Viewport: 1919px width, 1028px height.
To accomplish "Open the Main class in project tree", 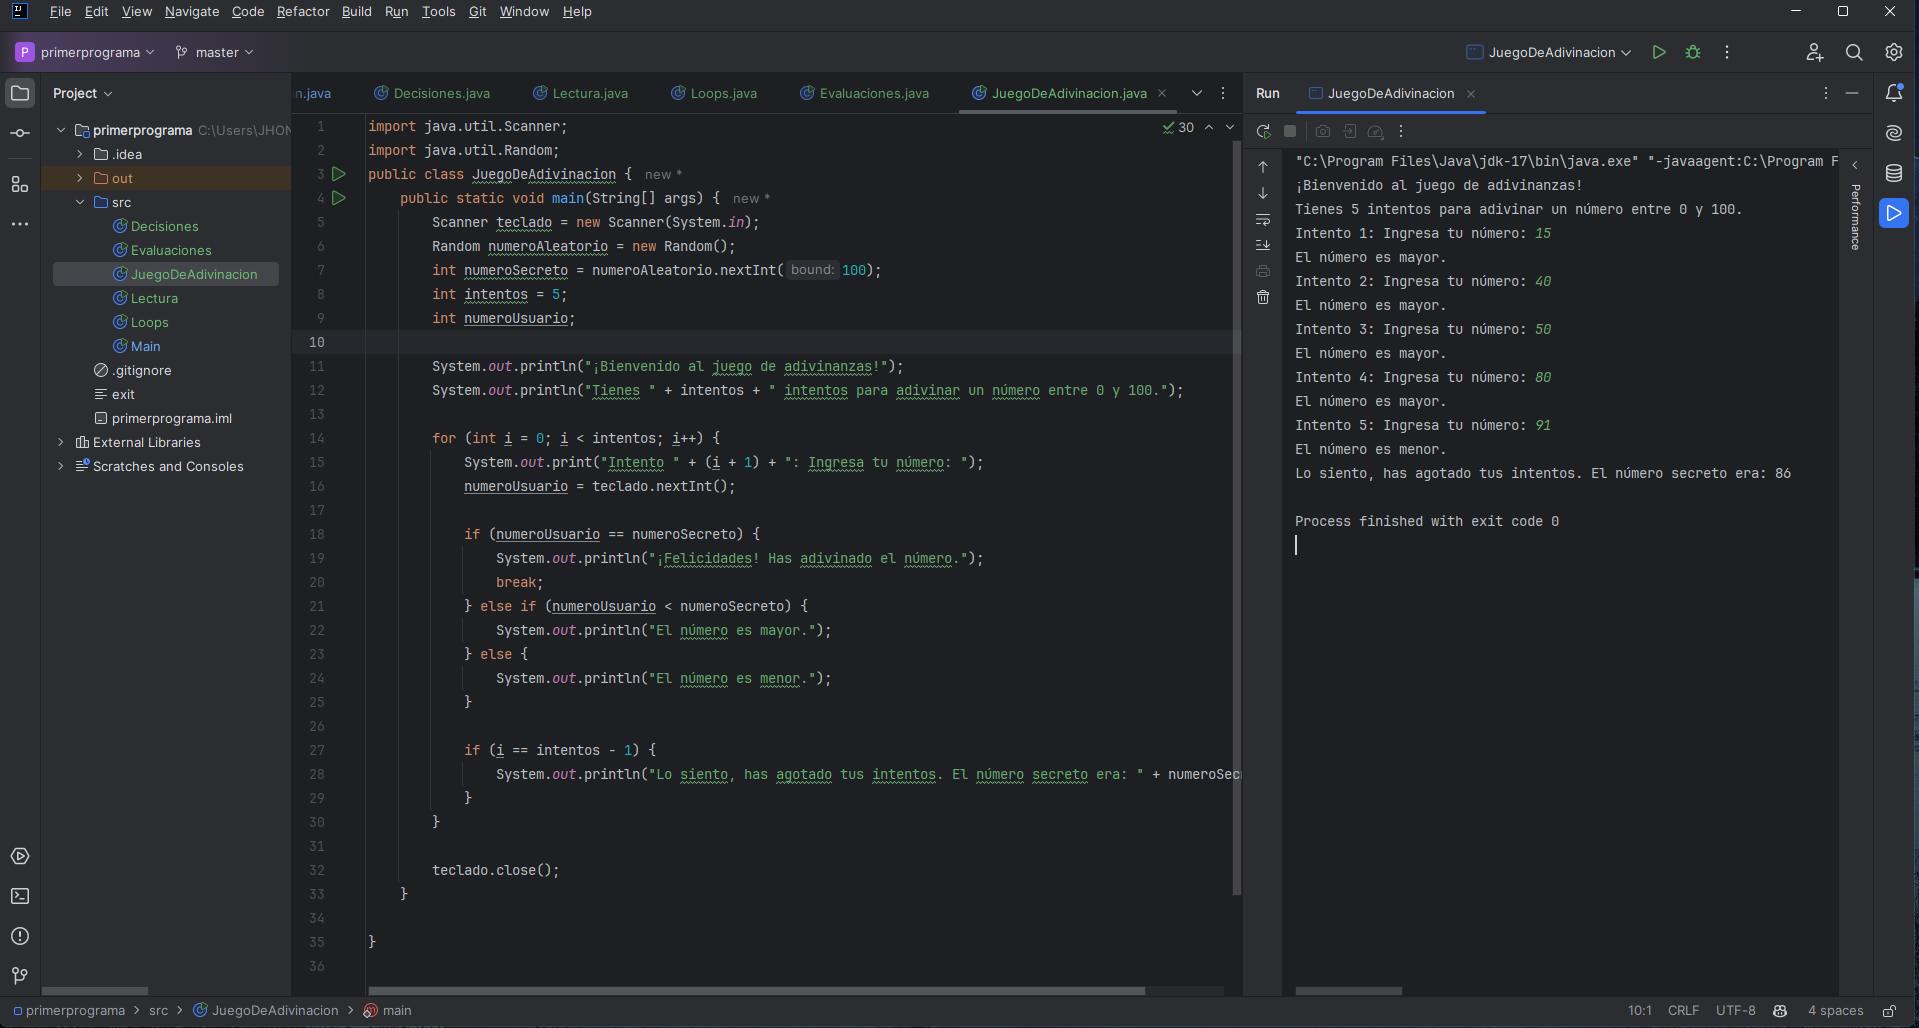I will click(x=145, y=346).
